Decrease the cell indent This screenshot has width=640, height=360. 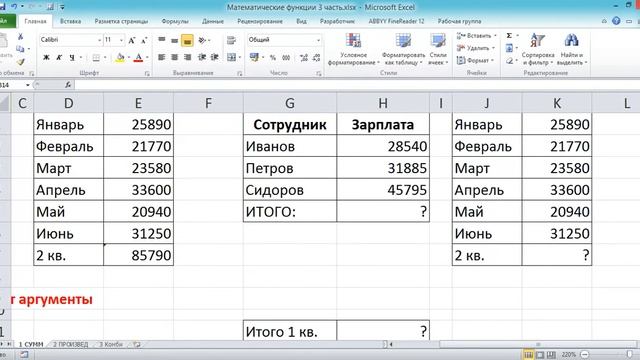coord(202,58)
